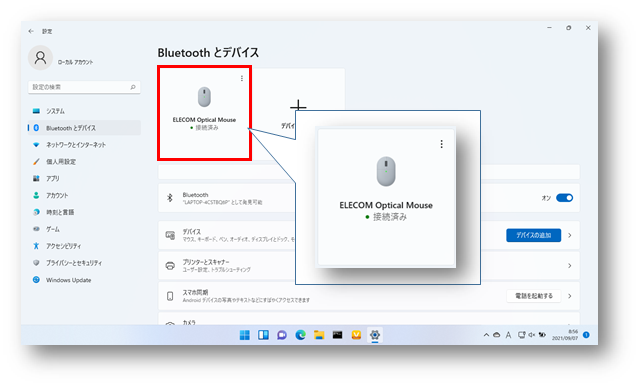Open the Widgets panel from taskbar
The width and height of the screenshot is (640, 387).
coord(263,335)
